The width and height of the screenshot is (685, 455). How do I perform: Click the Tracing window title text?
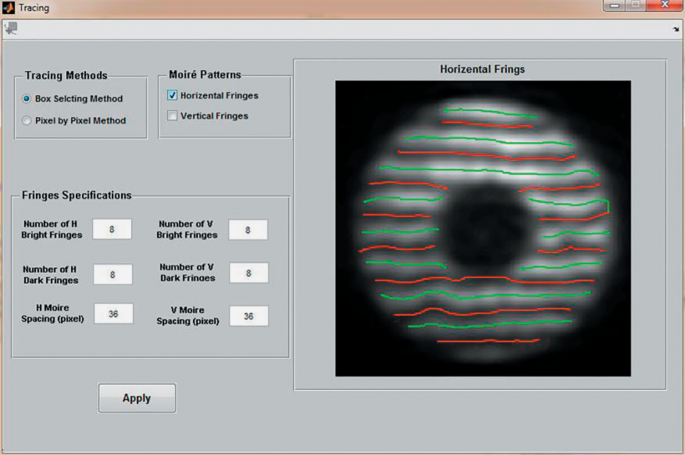click(34, 8)
